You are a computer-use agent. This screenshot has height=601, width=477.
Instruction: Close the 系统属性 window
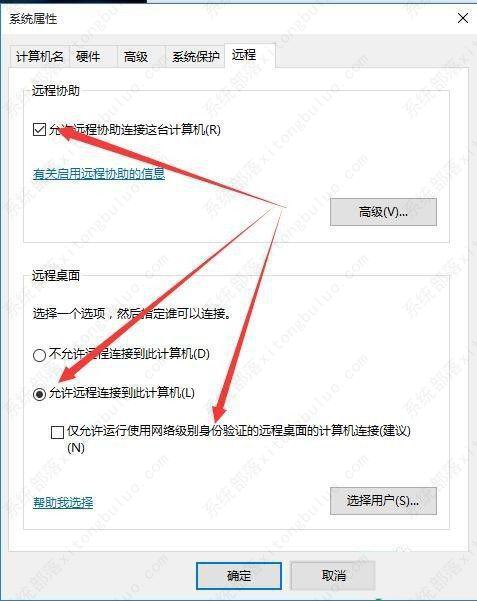tap(463, 18)
